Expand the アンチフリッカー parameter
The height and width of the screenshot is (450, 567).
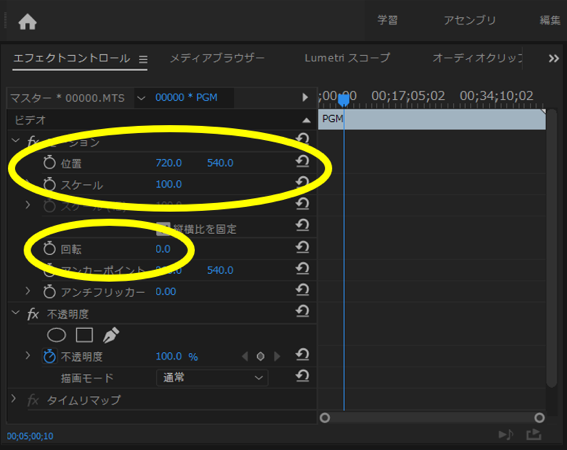coord(28,291)
